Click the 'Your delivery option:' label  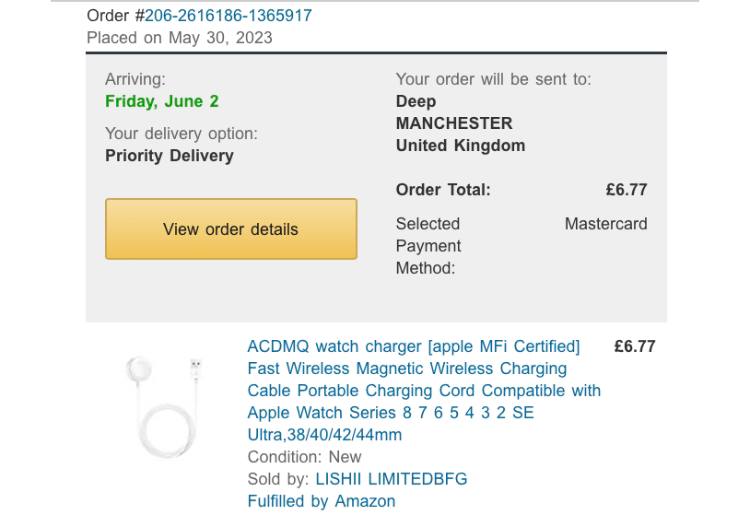181,133
